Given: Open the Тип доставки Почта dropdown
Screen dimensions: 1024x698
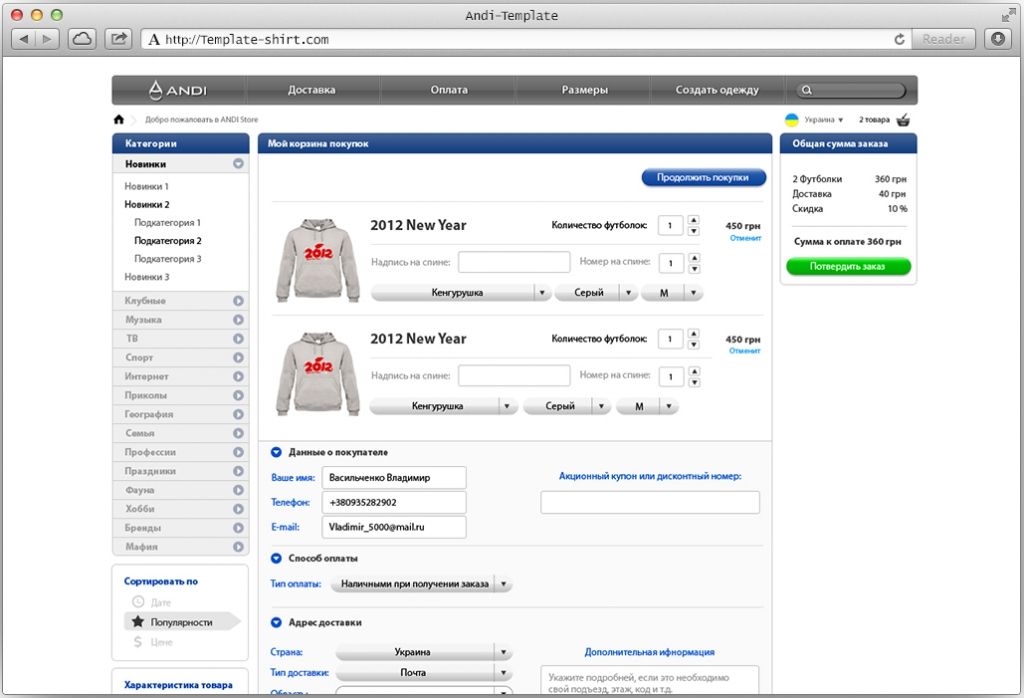Looking at the screenshot, I should (x=424, y=672).
